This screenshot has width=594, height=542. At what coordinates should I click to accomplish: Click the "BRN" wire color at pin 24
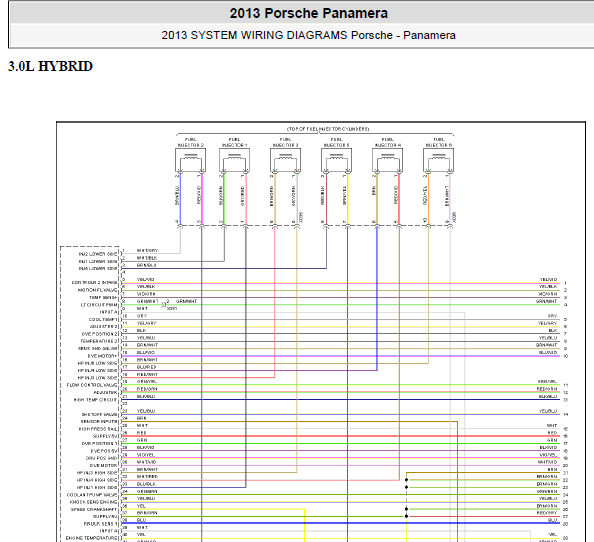point(142,418)
